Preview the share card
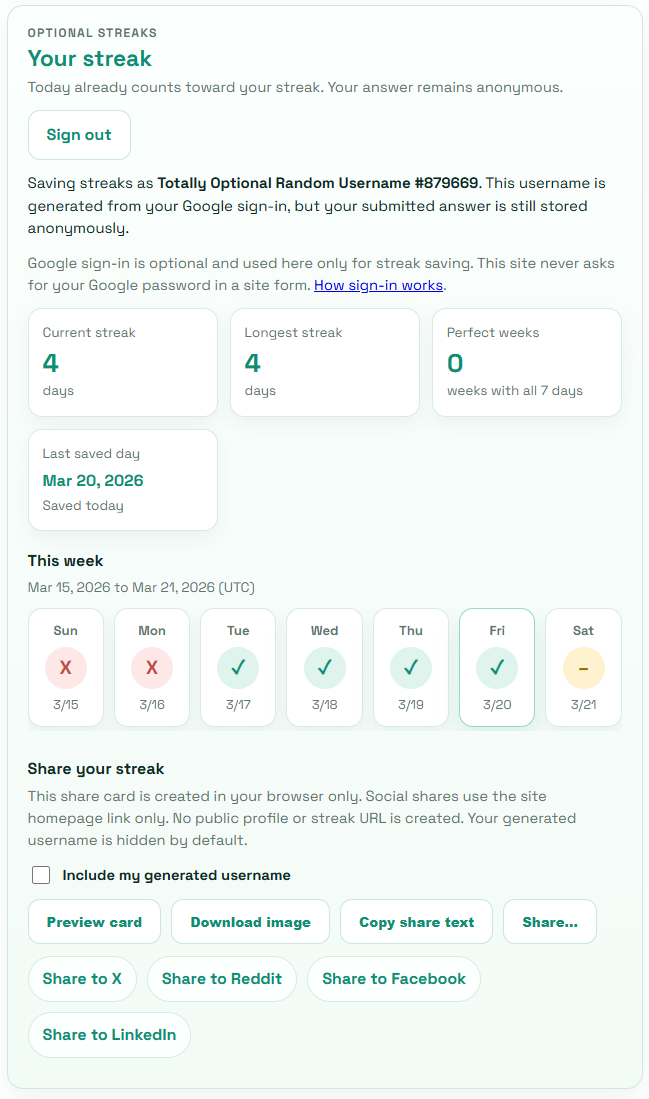 tap(95, 922)
